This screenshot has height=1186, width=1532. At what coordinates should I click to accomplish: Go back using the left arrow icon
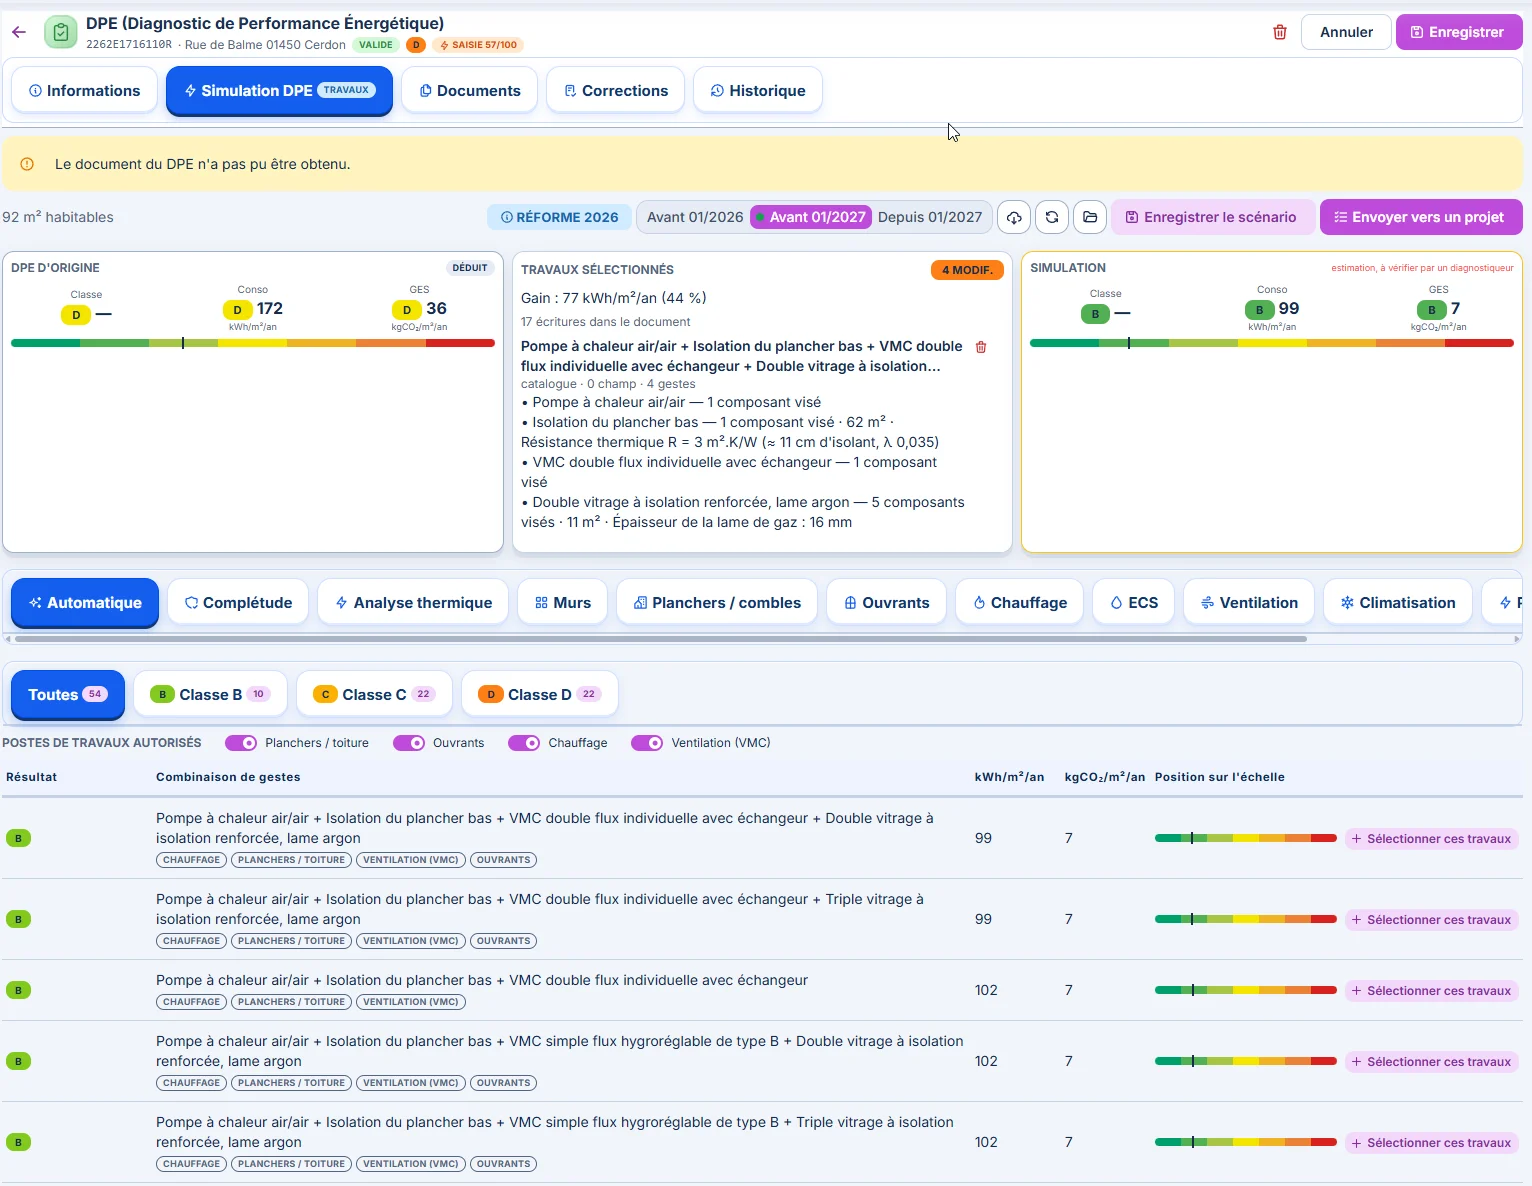[19, 32]
